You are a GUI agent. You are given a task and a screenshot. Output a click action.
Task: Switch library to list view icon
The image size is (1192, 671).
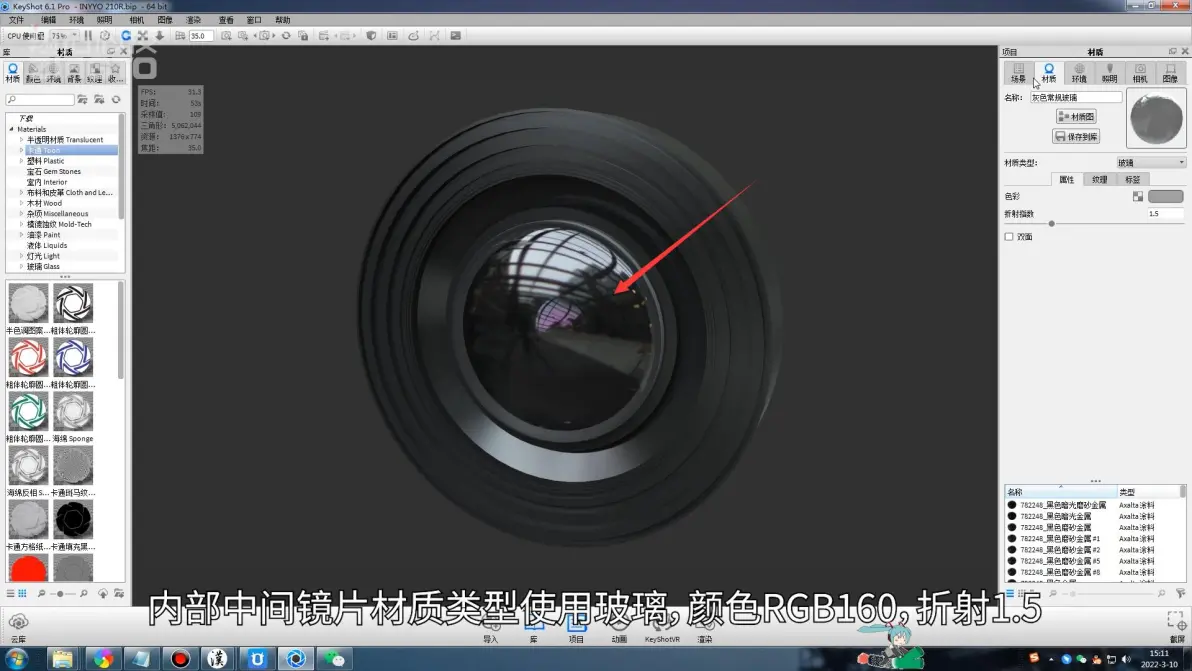(10, 593)
